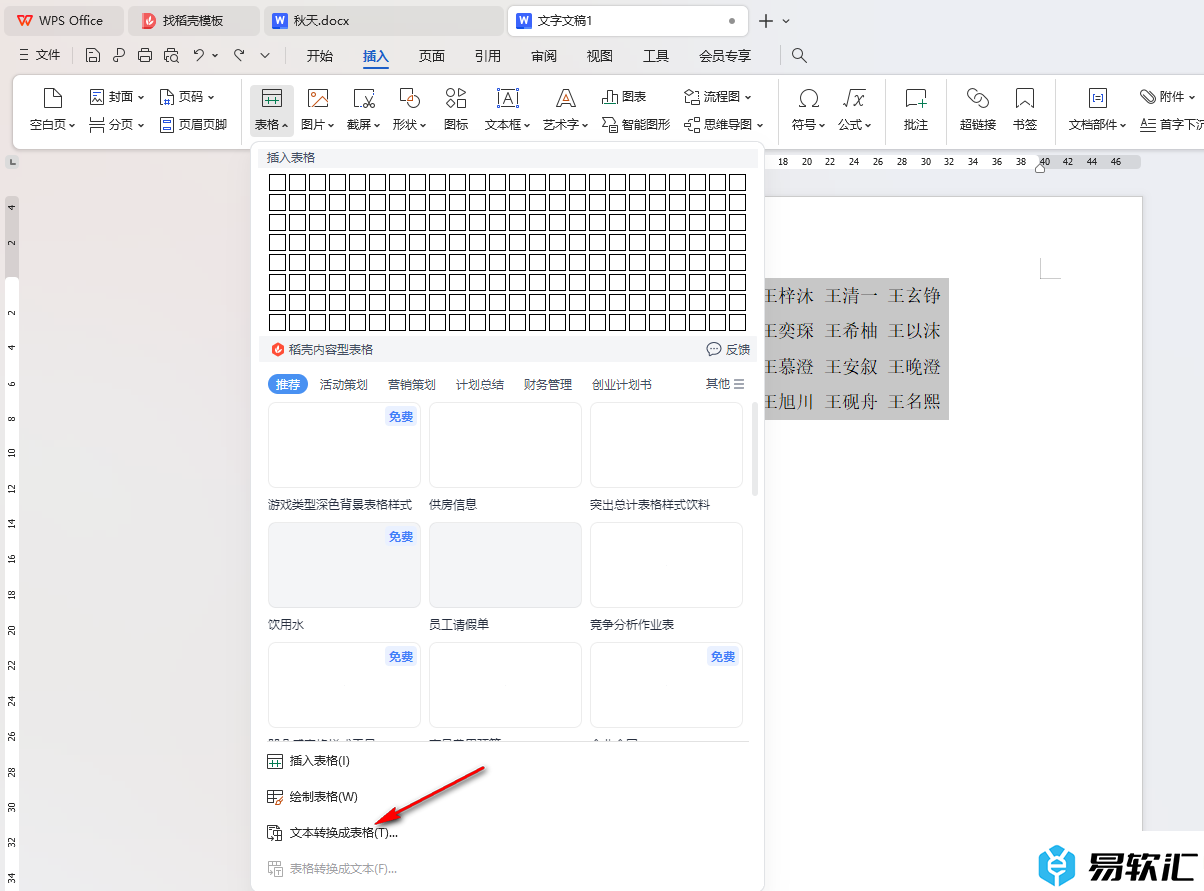Open the 其他 more categories menu

pos(725,384)
